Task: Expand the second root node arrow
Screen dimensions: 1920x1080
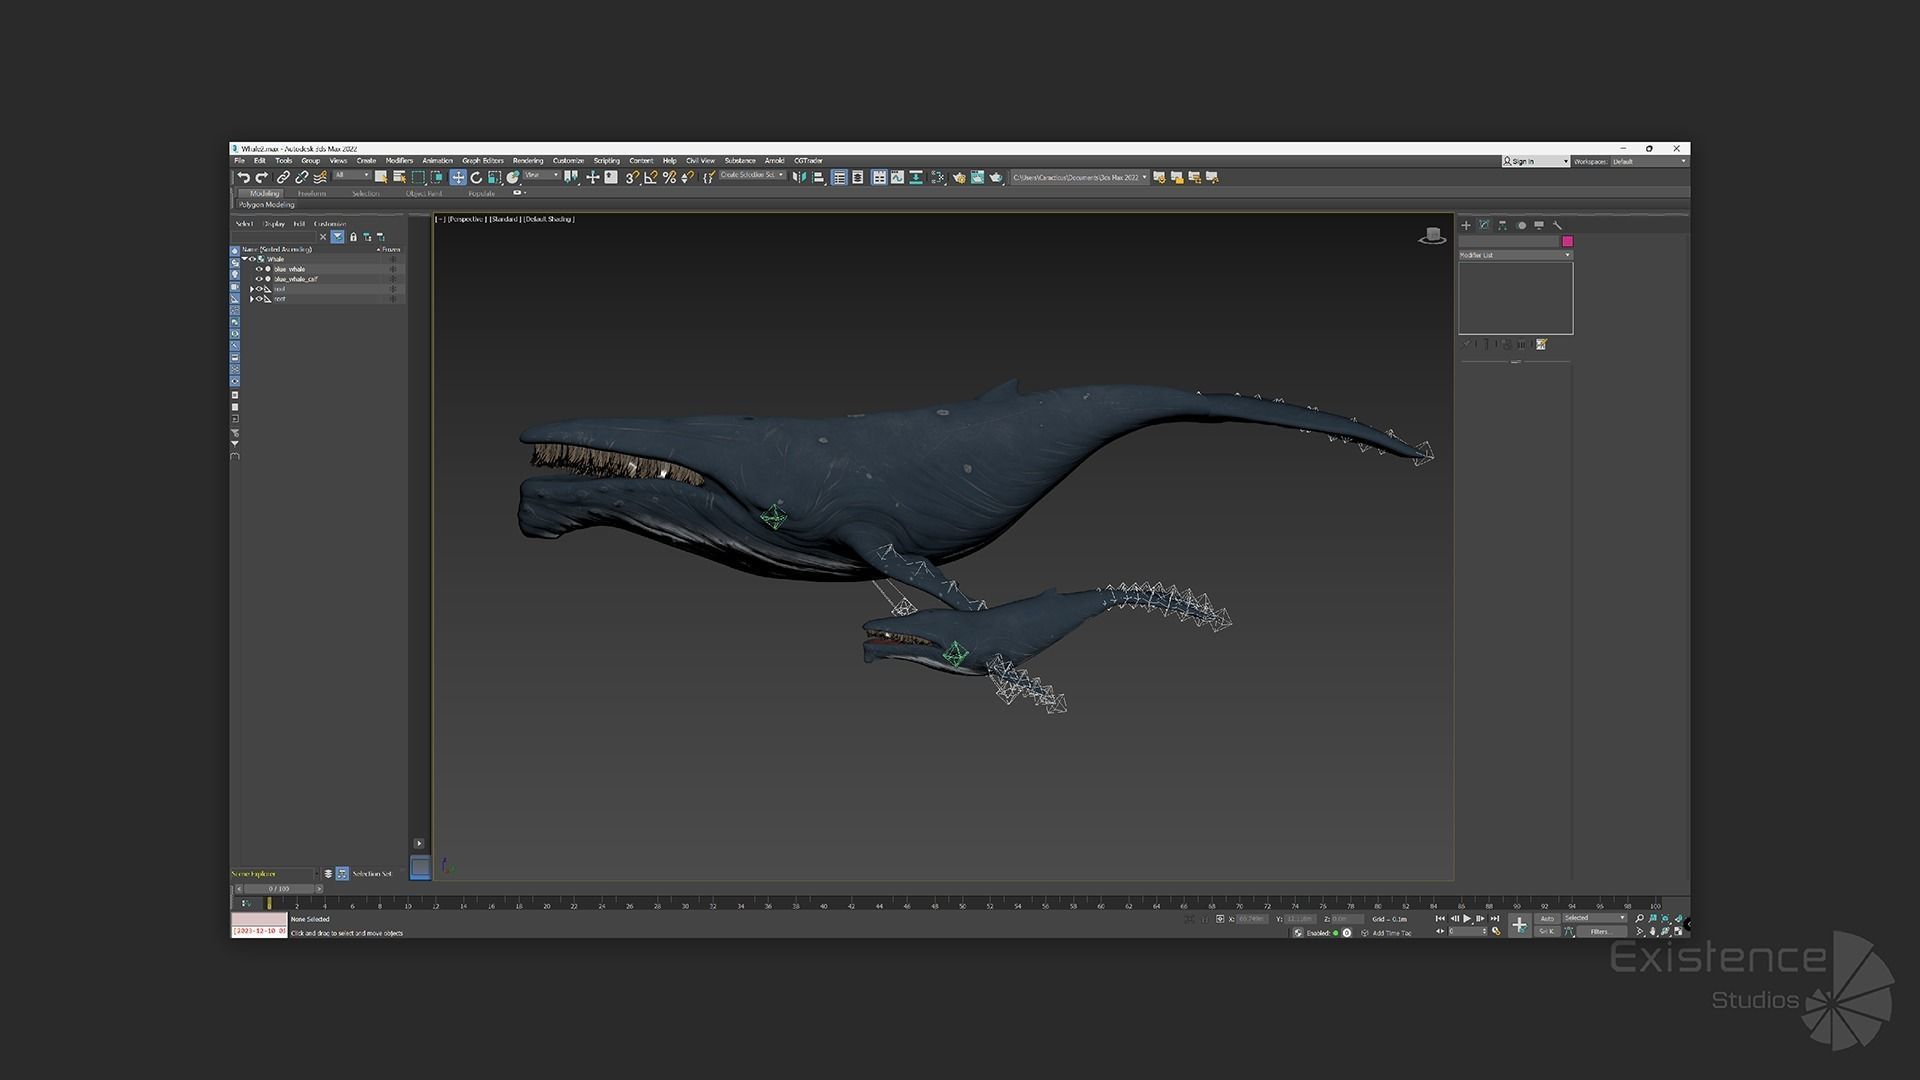Action: 251,299
